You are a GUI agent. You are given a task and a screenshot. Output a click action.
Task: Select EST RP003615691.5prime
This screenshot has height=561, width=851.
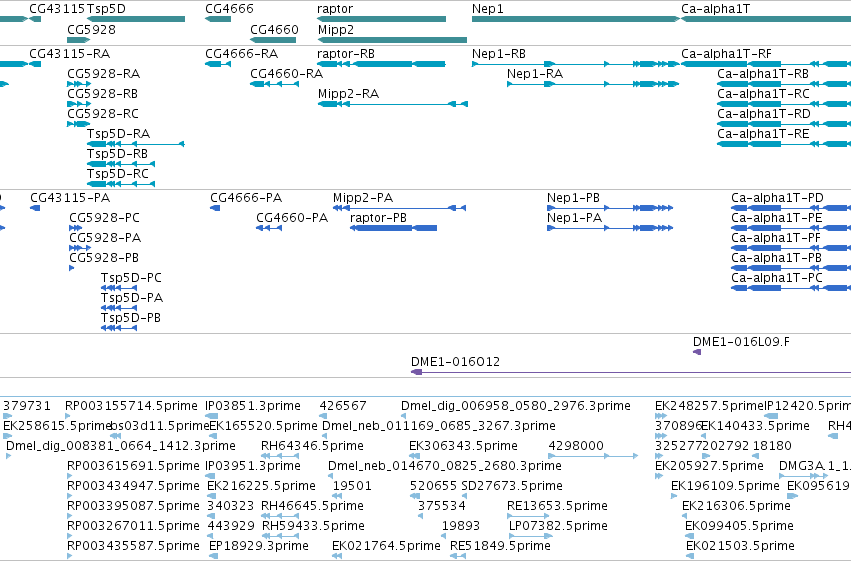point(134,467)
